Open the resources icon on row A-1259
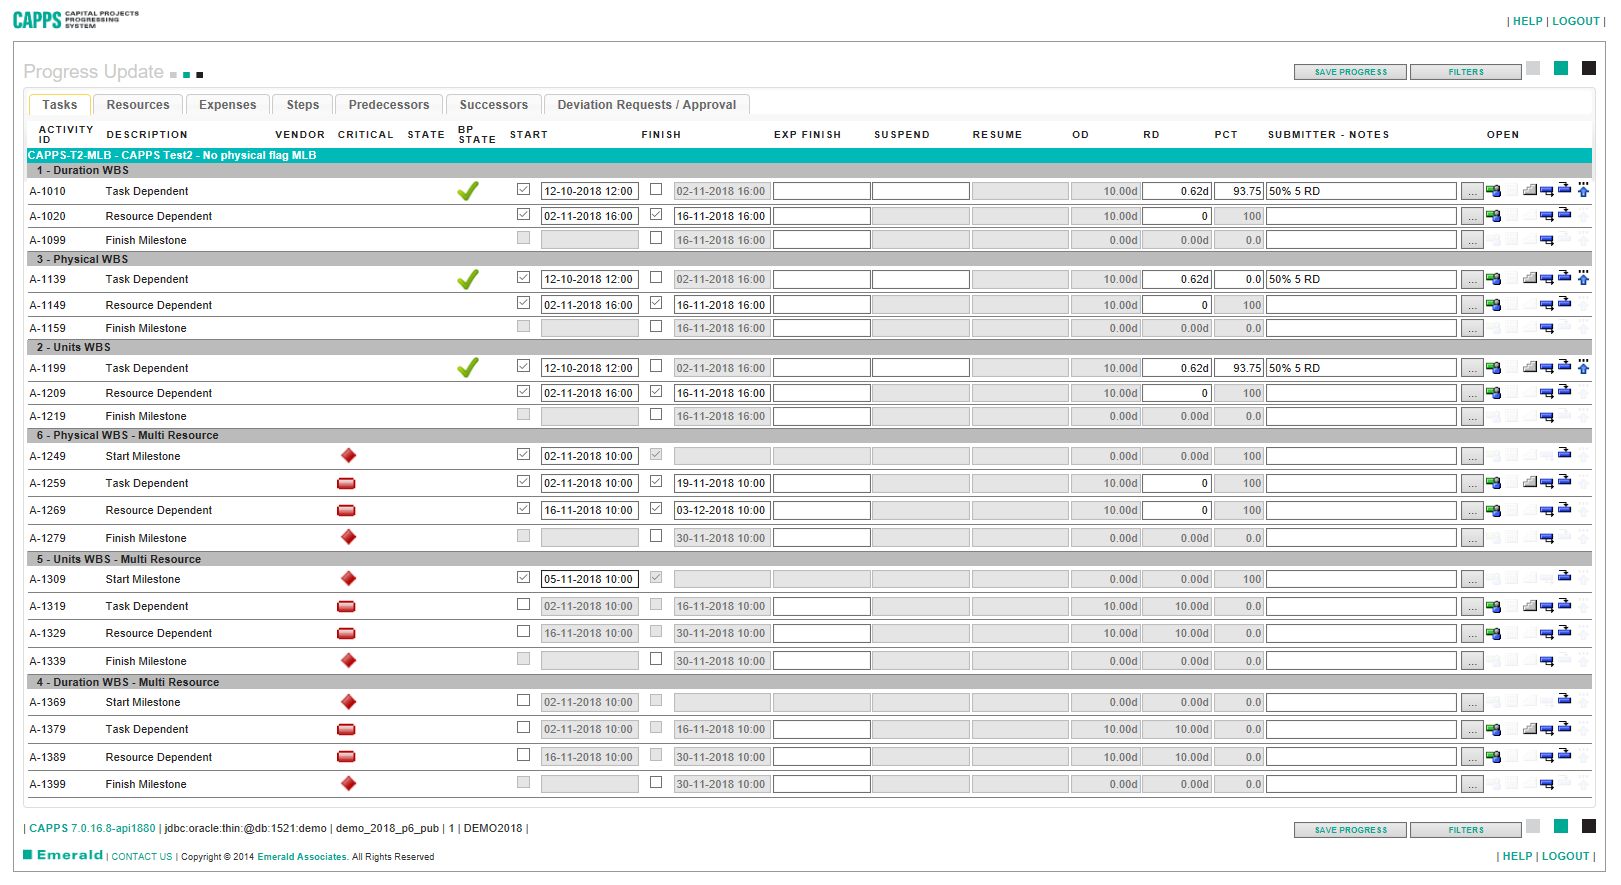This screenshot has height=885, width=1621. tap(1493, 483)
